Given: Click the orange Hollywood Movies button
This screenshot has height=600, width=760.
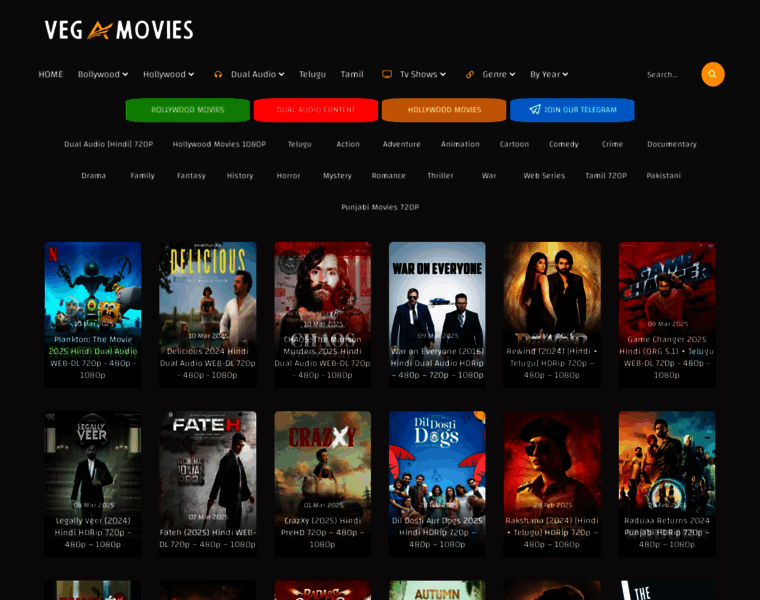Looking at the screenshot, I should pos(444,110).
